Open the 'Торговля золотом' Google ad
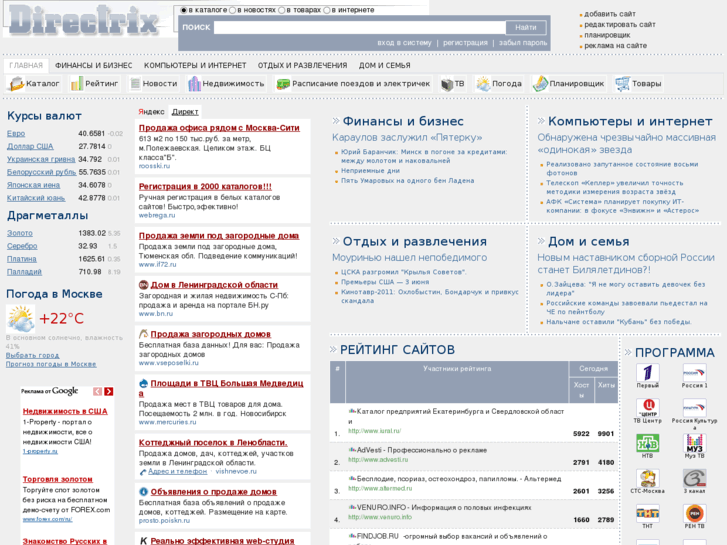The height and width of the screenshot is (545, 727). tap(57, 479)
